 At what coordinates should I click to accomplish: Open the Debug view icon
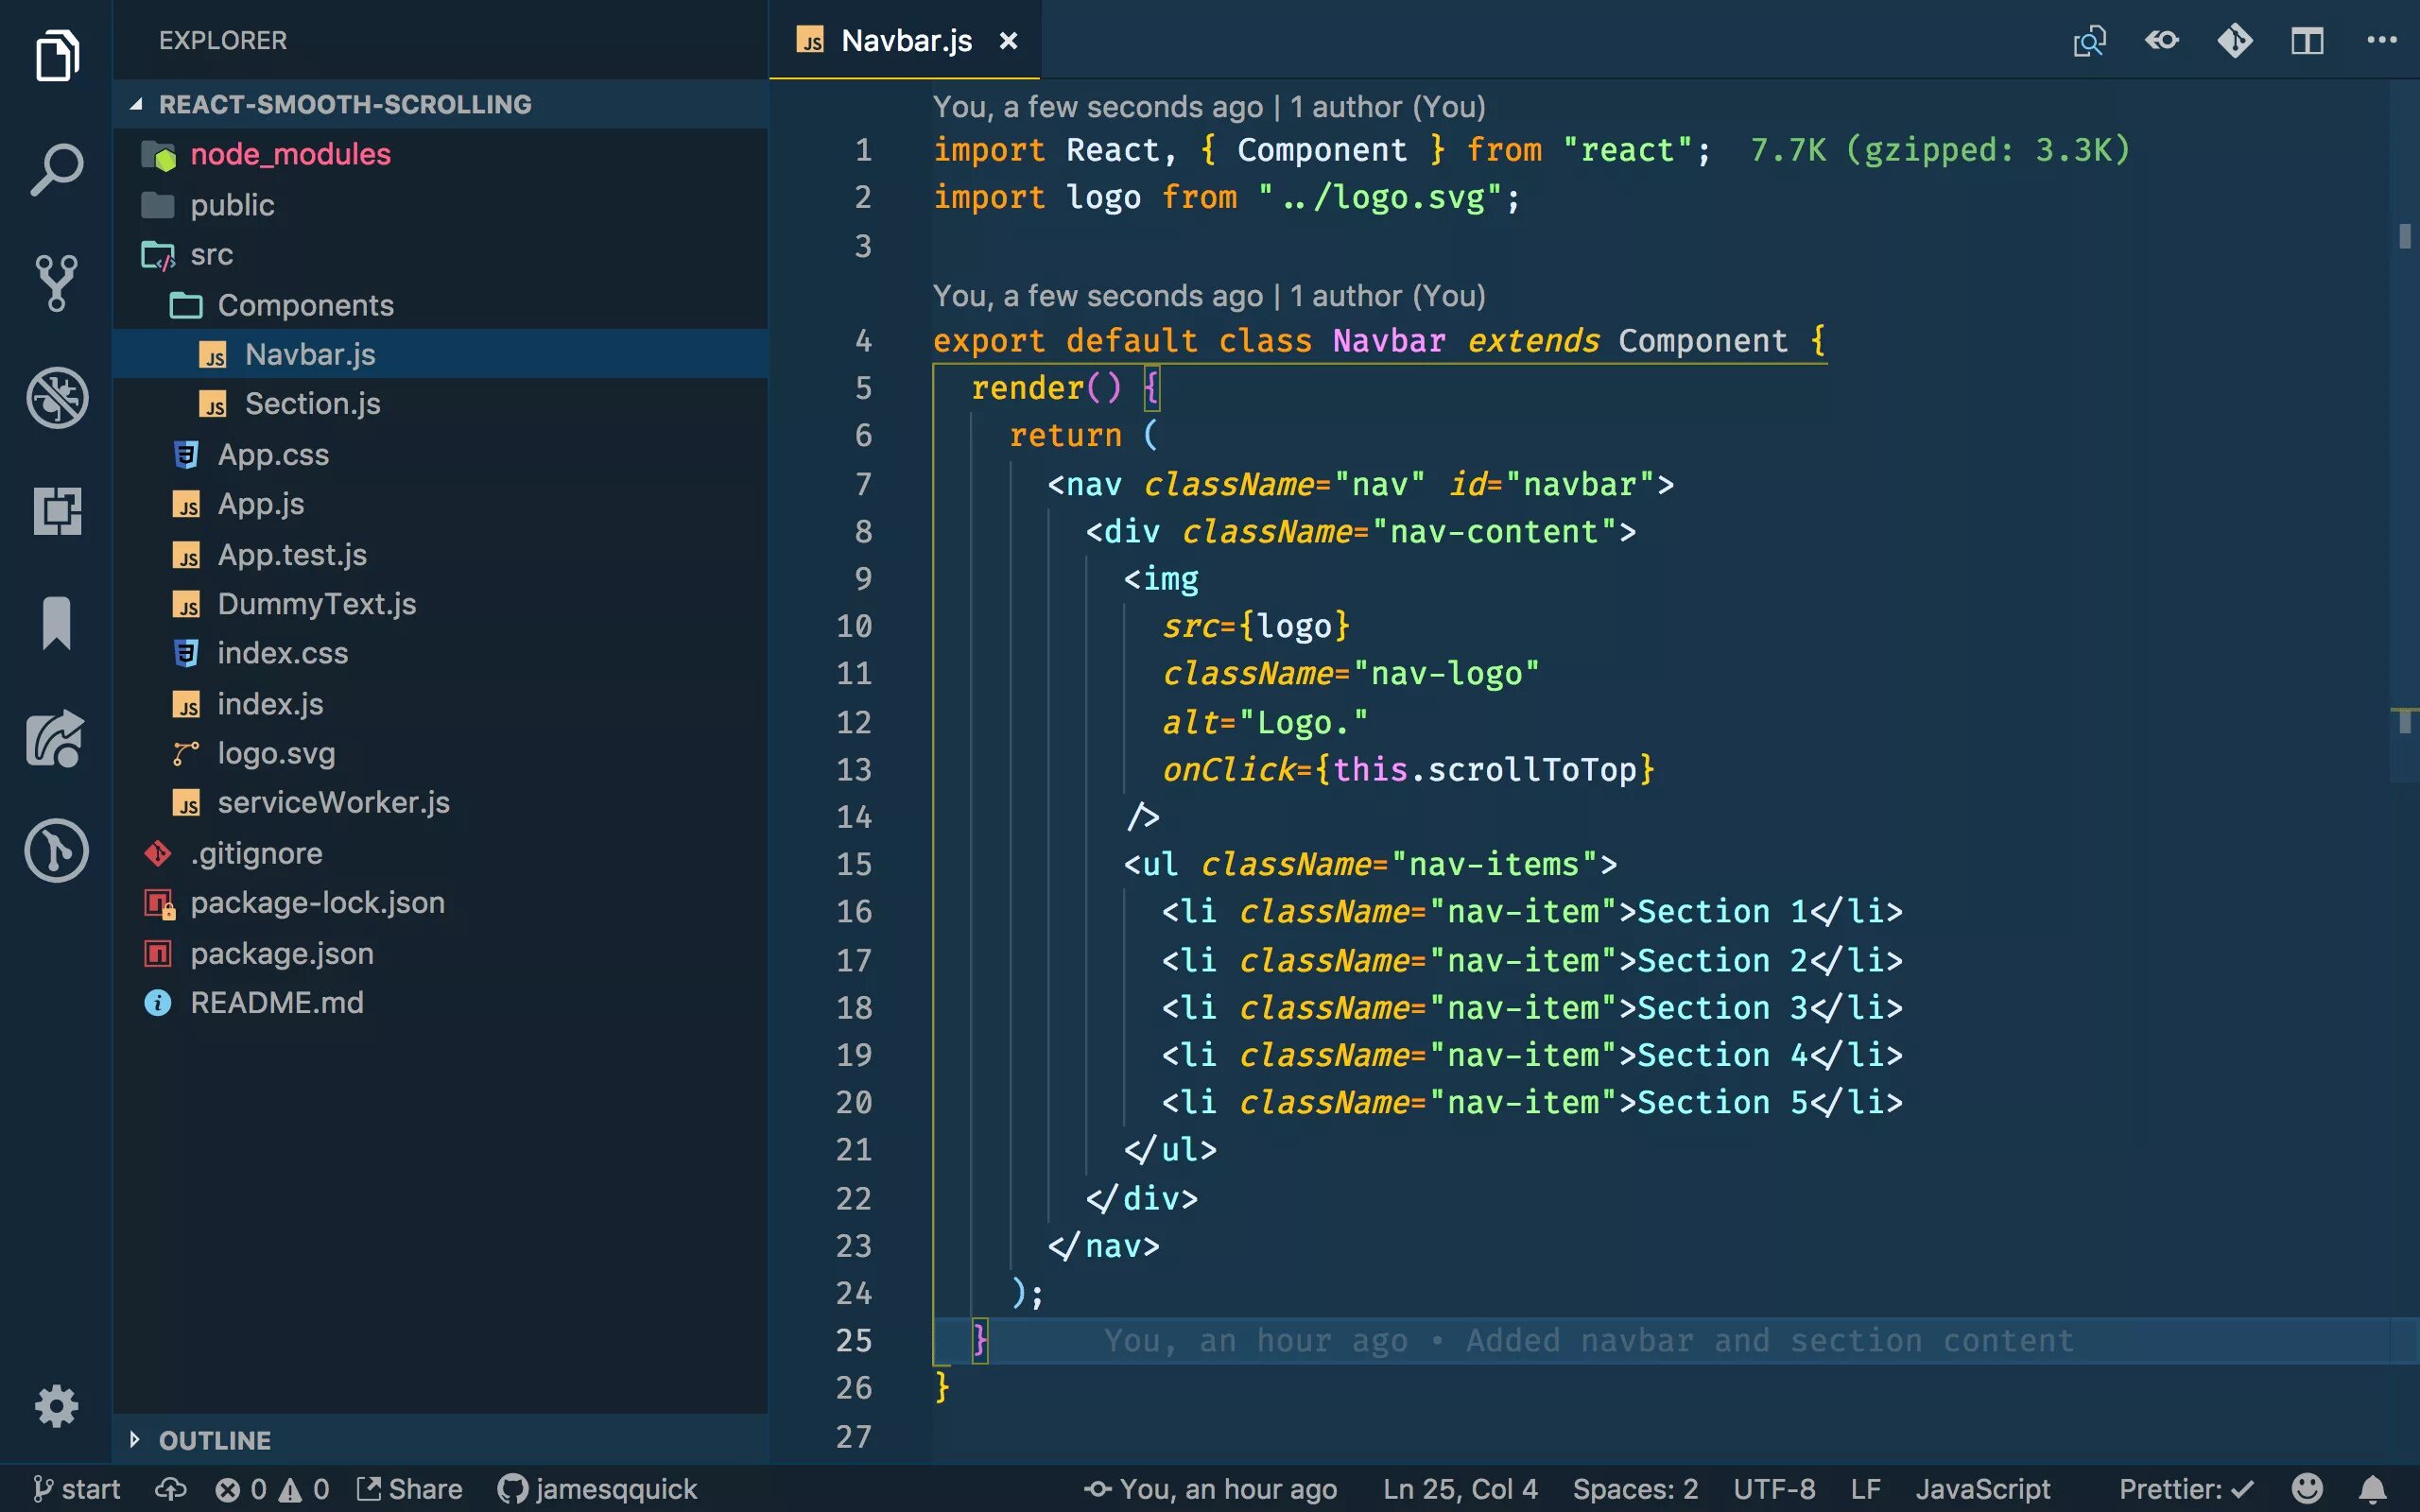57,397
